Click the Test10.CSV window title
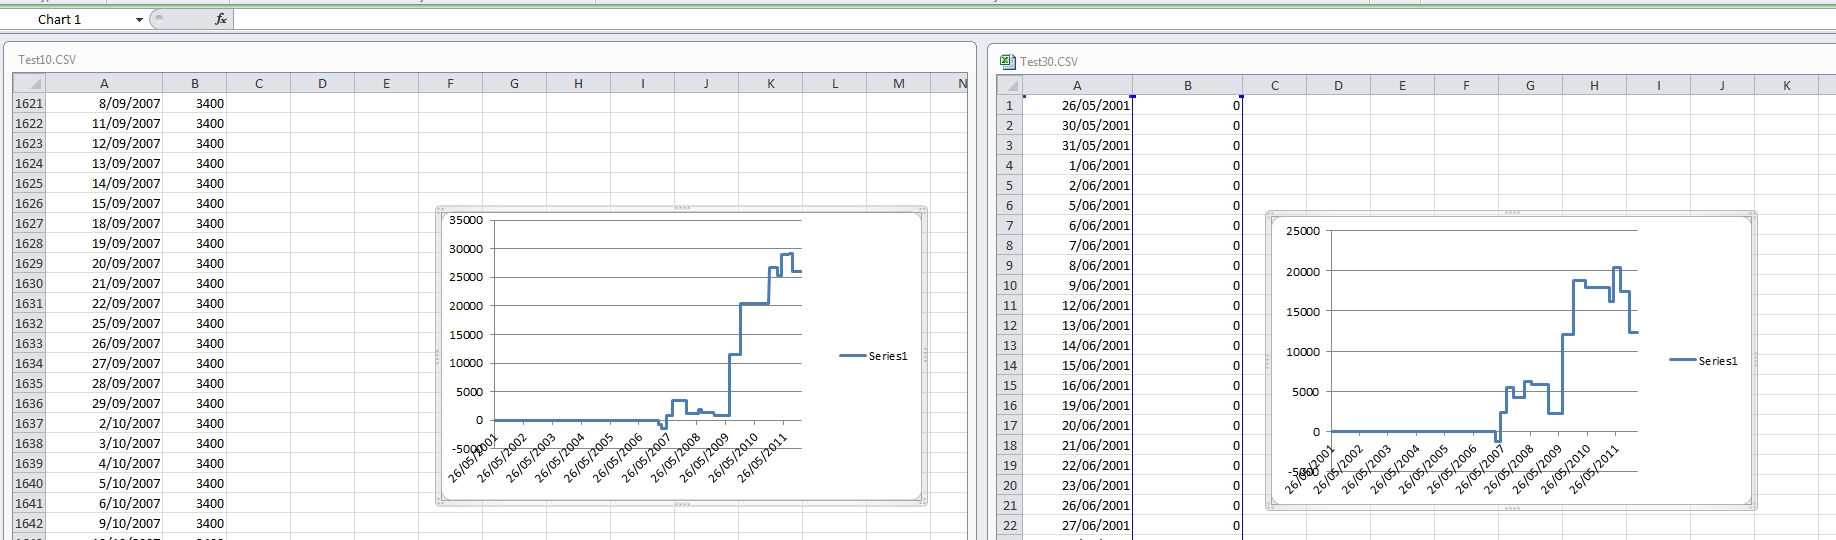Viewport: 1836px width, 540px height. (x=47, y=60)
